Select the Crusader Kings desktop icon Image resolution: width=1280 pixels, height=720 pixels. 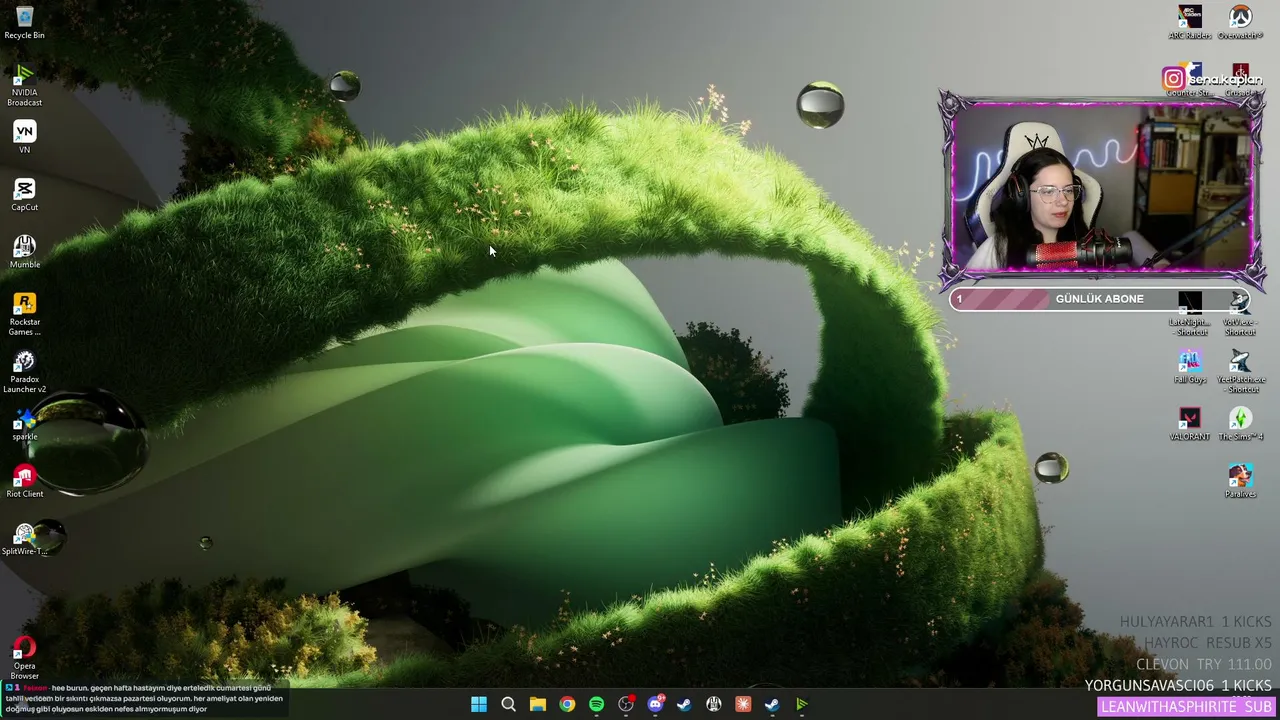(1240, 80)
